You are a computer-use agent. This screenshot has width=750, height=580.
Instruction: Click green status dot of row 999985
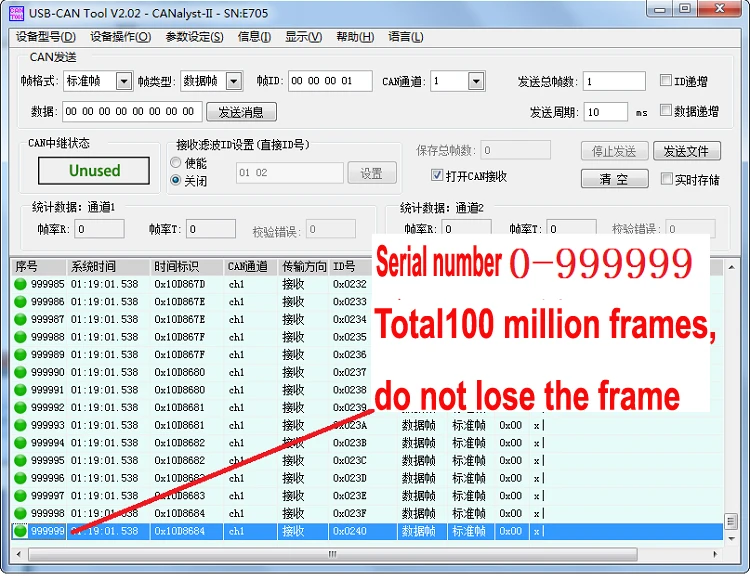click(x=20, y=284)
